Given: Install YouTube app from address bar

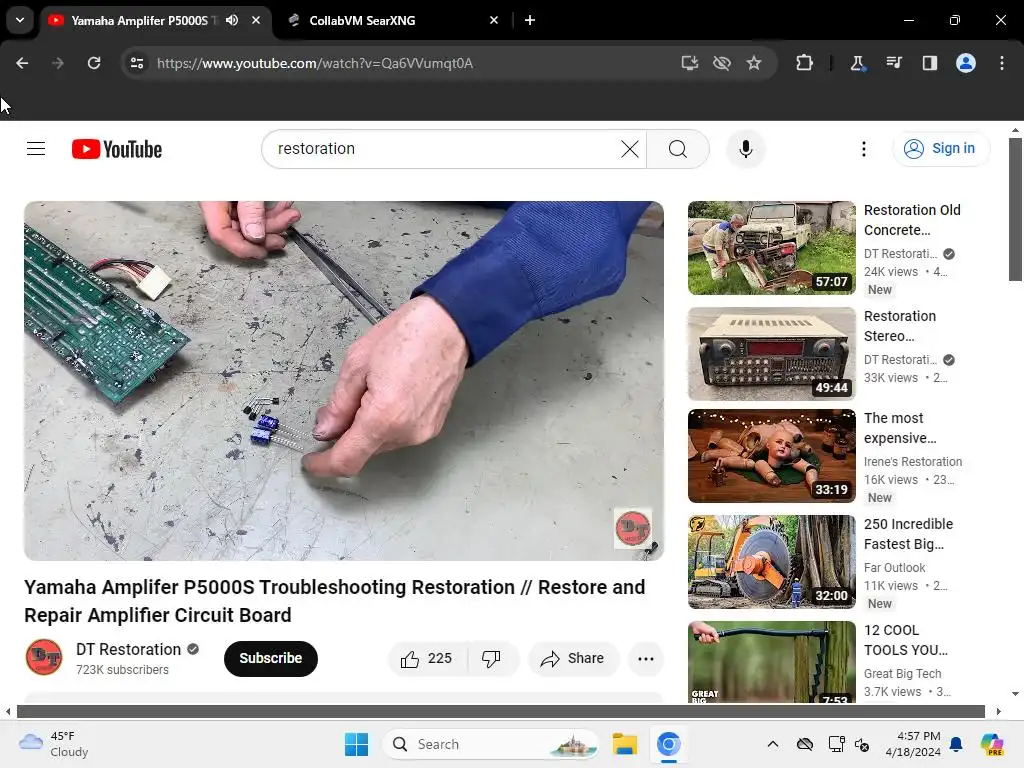Looking at the screenshot, I should [x=690, y=63].
